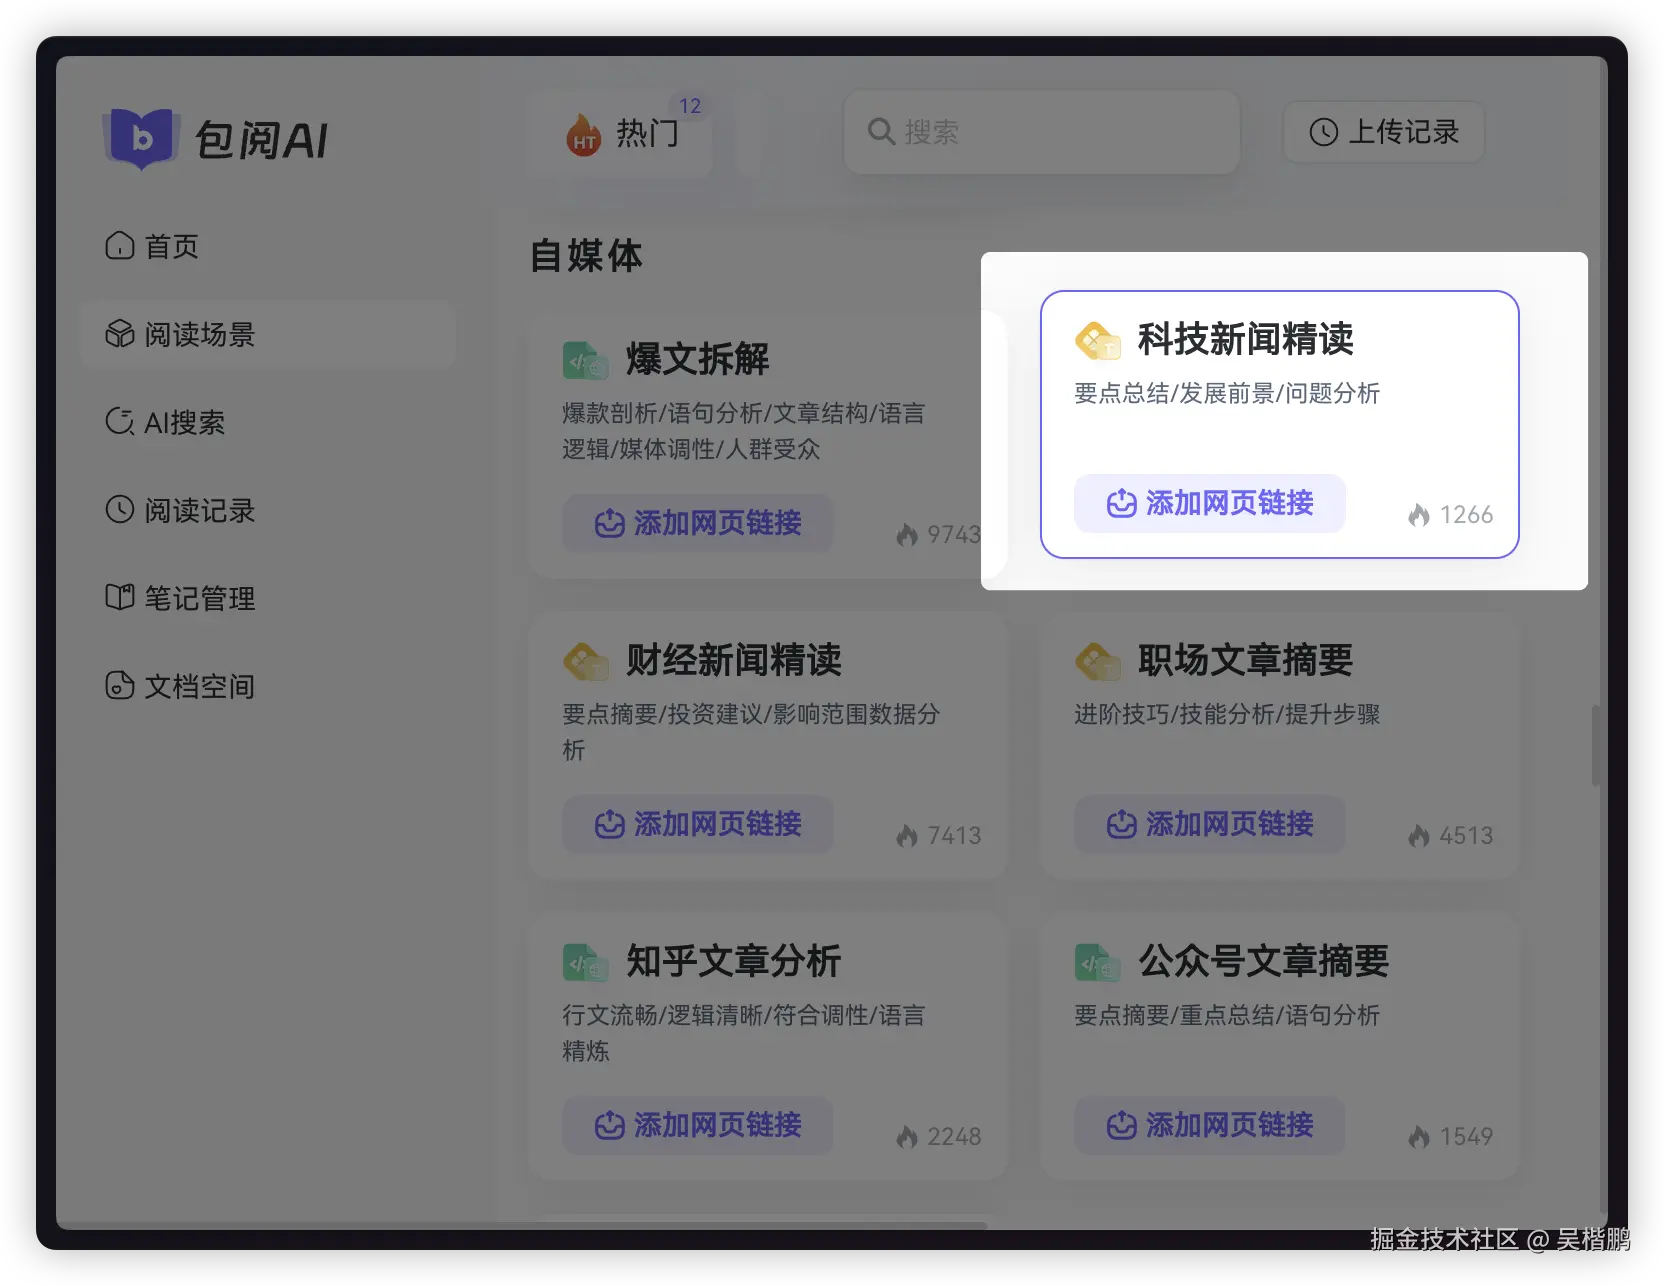Click flame icon next to 9743
Viewport: 1664px width, 1286px height.
907,535
